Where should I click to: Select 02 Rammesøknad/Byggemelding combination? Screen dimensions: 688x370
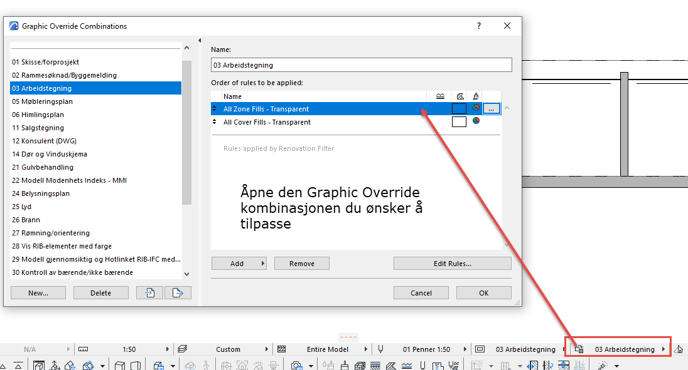point(96,75)
